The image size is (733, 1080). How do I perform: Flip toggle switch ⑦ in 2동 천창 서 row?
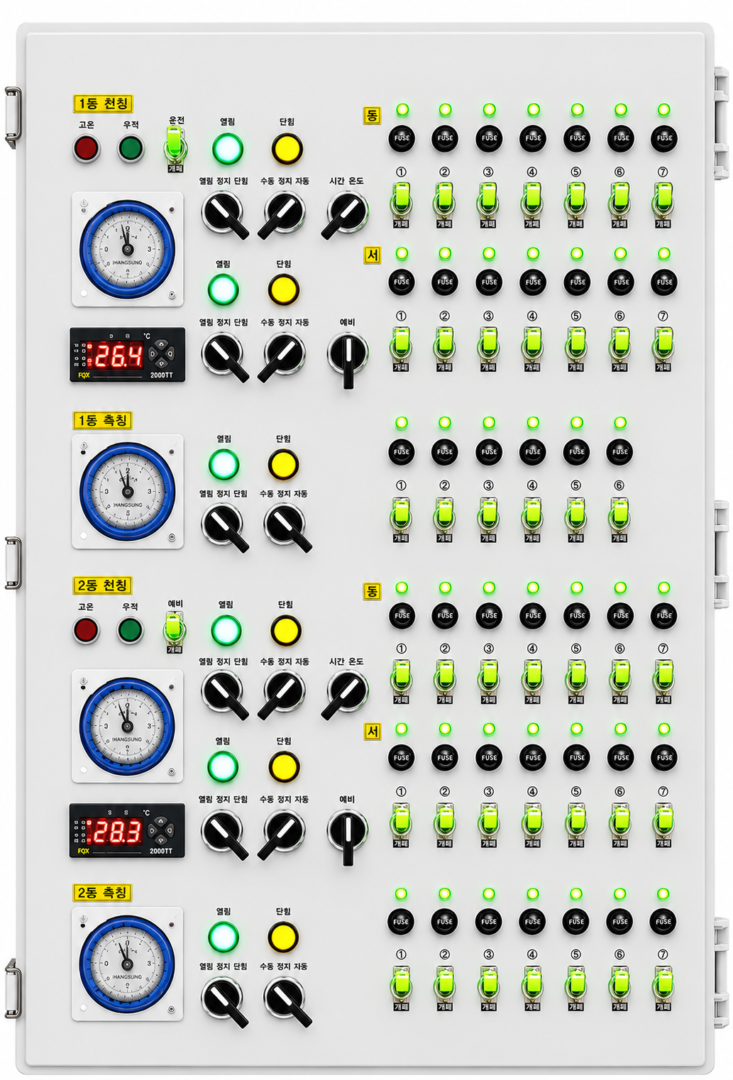click(663, 822)
